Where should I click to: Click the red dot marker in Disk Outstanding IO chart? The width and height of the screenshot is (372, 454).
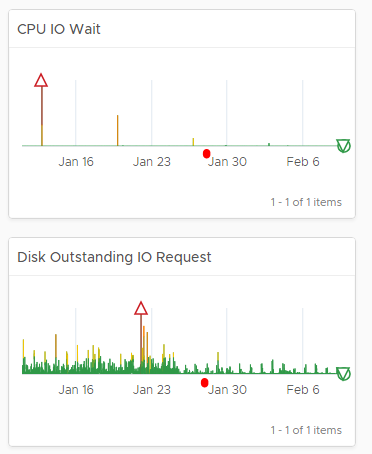205,383
